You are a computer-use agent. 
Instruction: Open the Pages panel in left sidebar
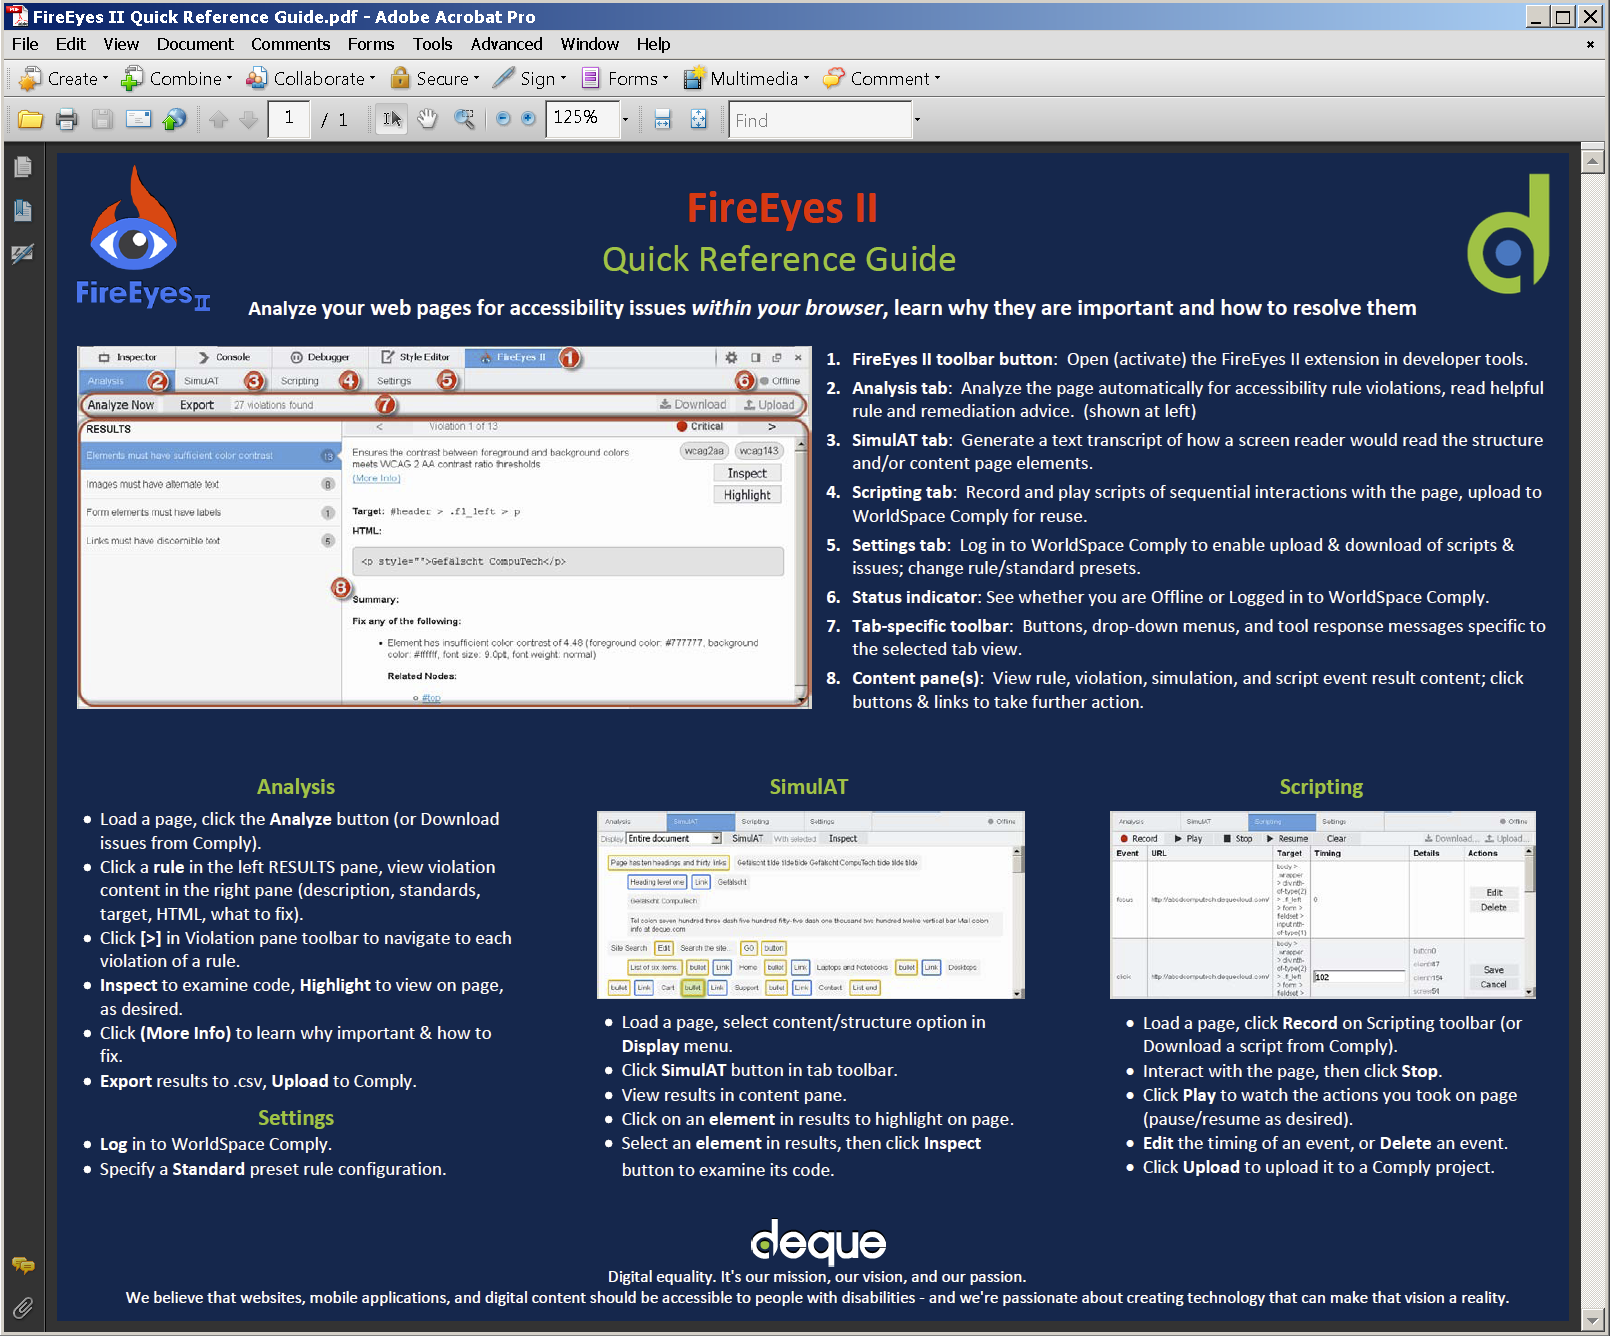click(x=22, y=167)
